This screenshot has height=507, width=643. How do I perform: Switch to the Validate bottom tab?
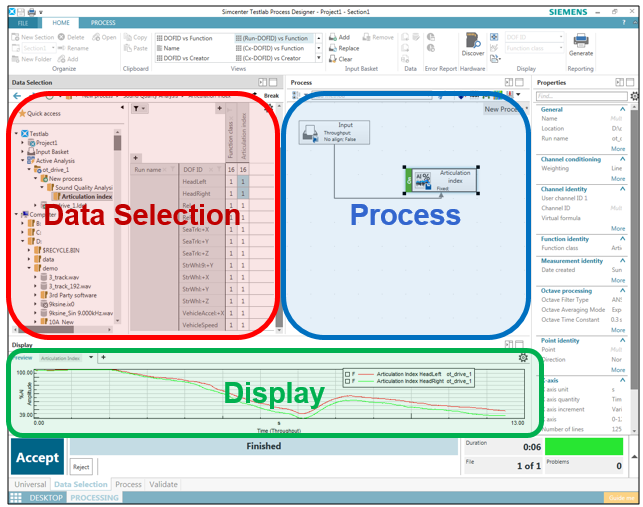tap(163, 484)
